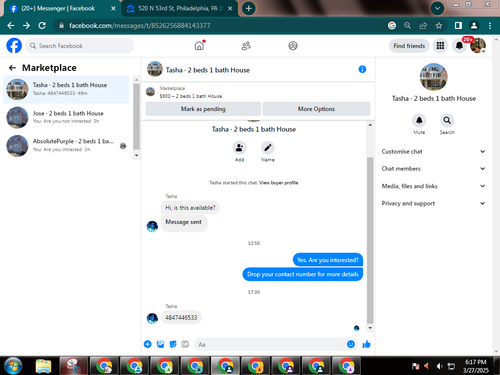Open a new browser tab
This screenshot has width=500, height=375.
tap(248, 8)
